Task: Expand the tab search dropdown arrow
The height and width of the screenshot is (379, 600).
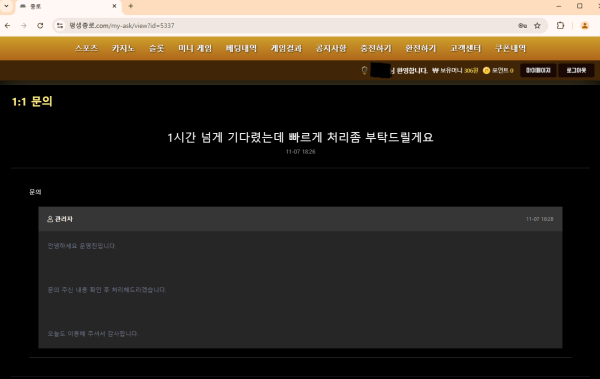Action: [7, 6]
